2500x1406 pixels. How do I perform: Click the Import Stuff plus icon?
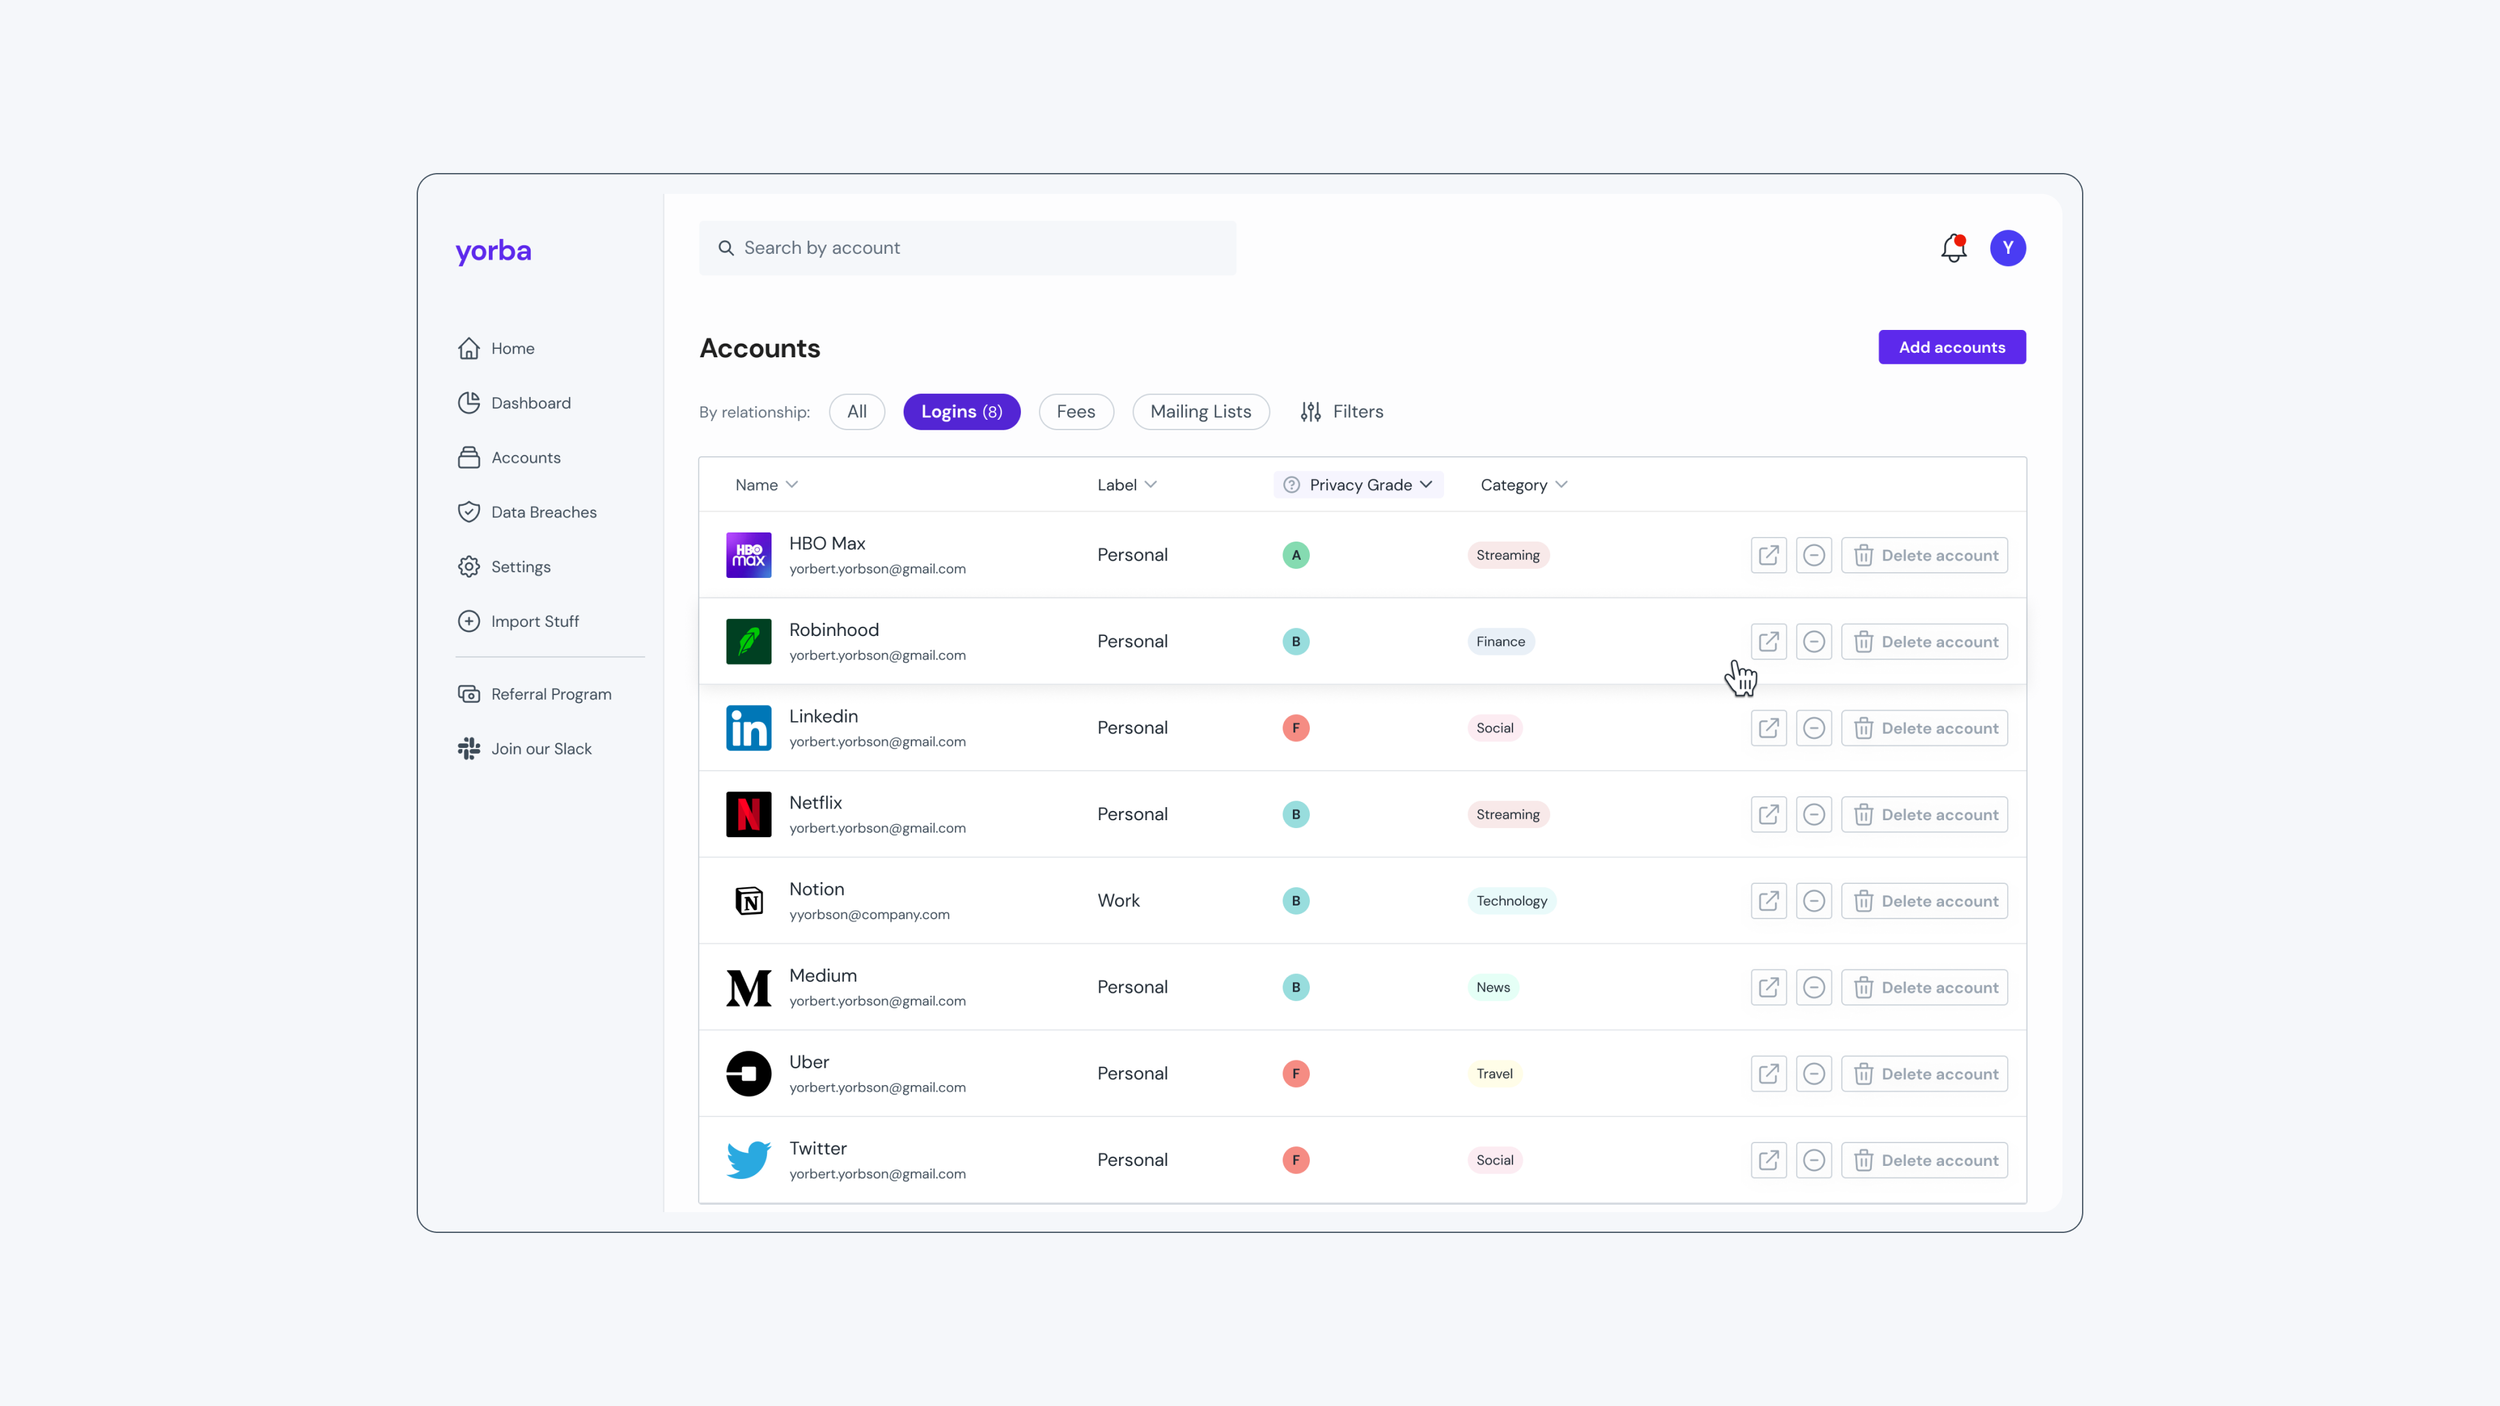[469, 621]
